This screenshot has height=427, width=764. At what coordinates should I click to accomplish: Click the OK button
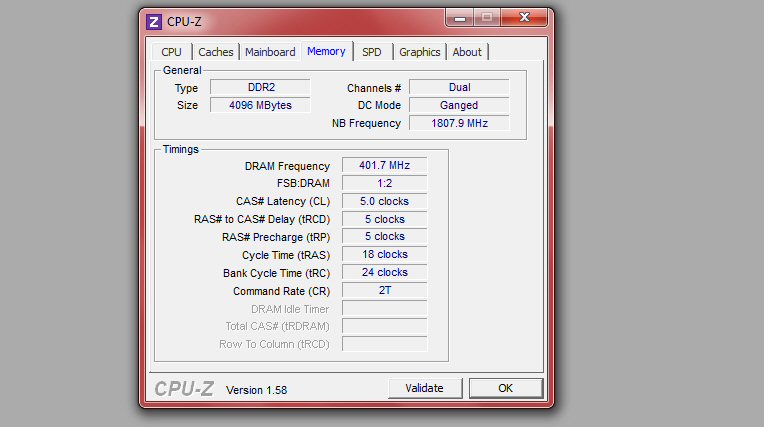[x=505, y=388]
